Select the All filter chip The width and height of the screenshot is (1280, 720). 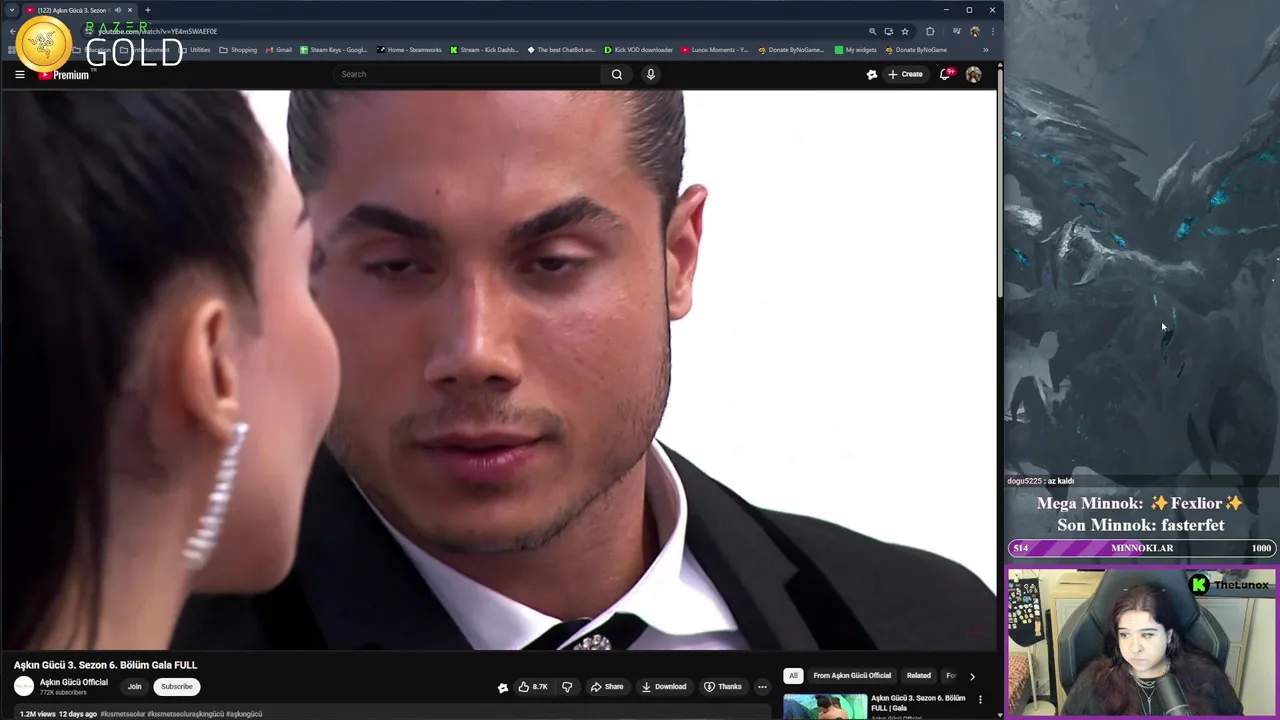point(793,675)
